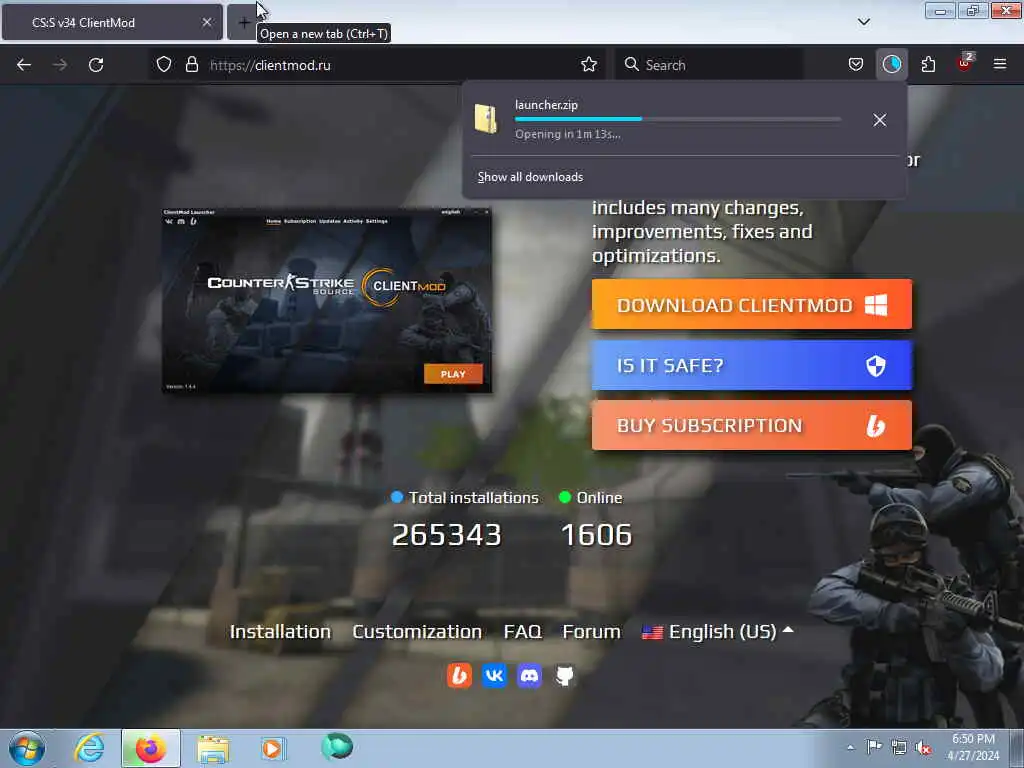Screen dimensions: 1024x768
Task: Open the Windows Start menu
Action: pyautogui.click(x=27, y=748)
